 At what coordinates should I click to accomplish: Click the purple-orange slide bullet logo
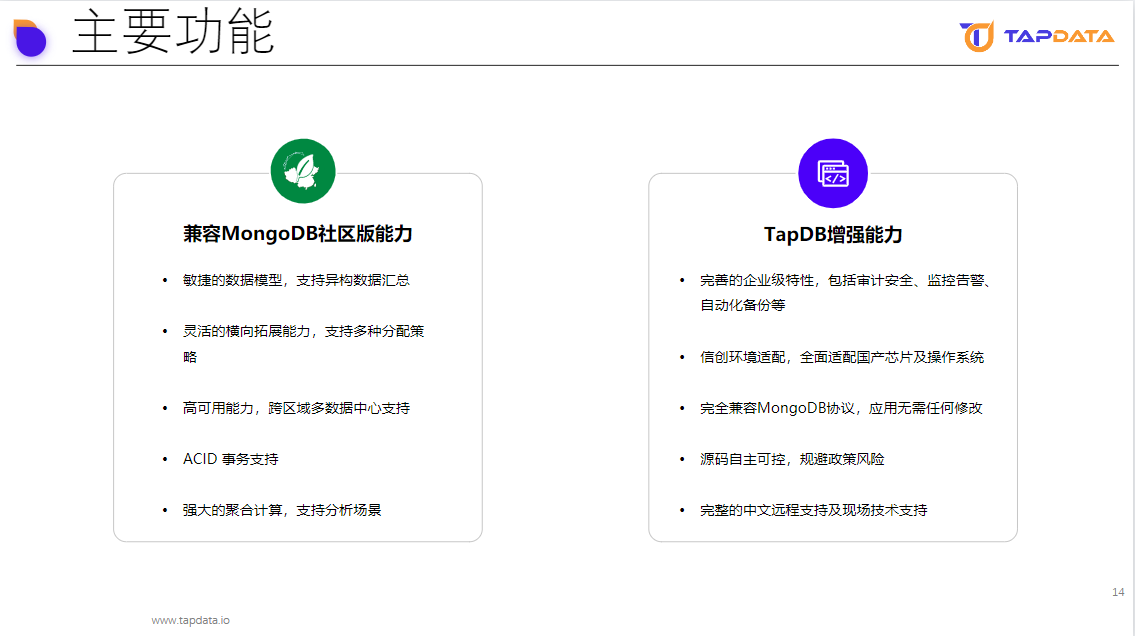(x=30, y=38)
